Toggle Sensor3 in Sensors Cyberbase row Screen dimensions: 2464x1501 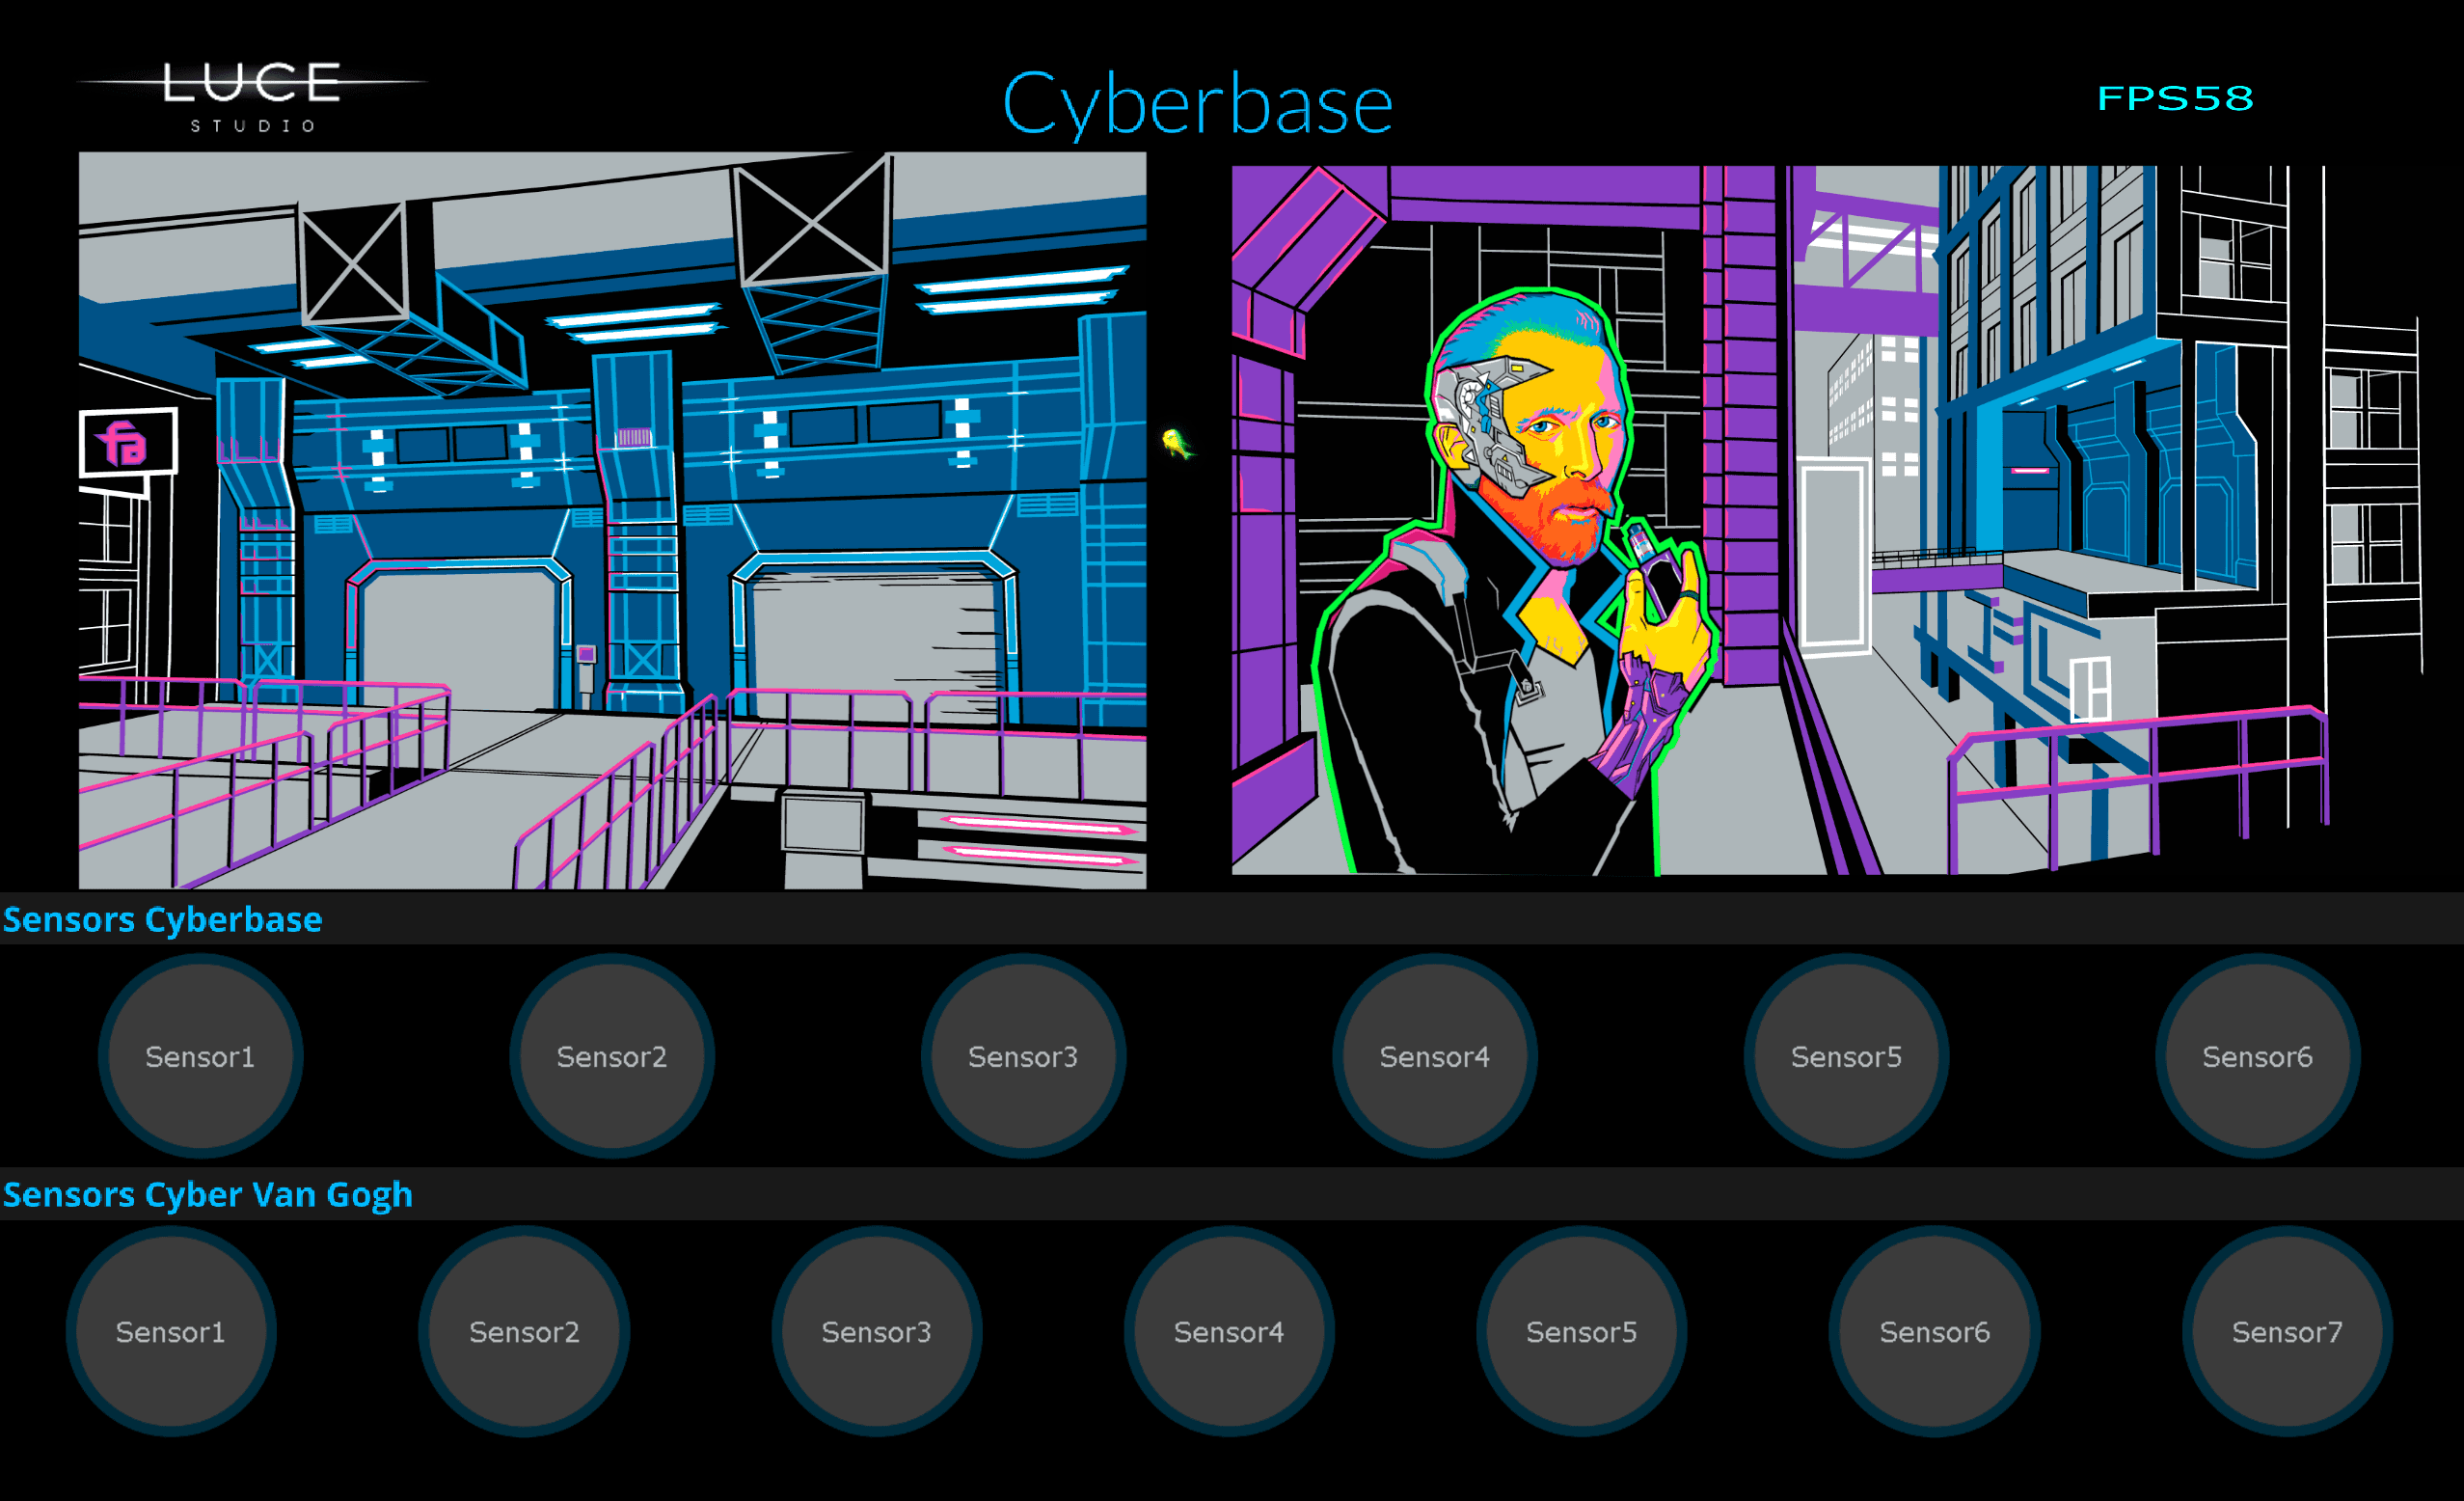[1023, 1056]
